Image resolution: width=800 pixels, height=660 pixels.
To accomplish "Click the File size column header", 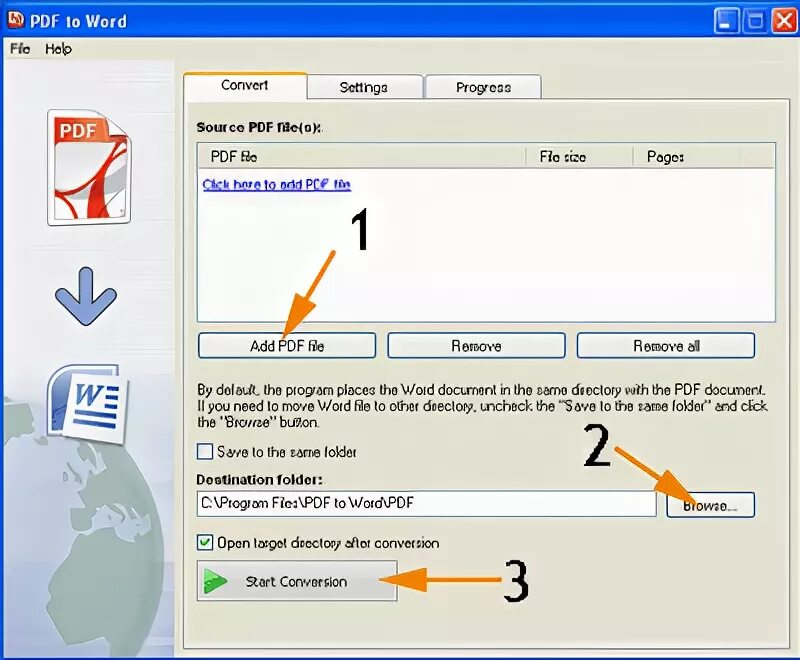I will tap(579, 156).
